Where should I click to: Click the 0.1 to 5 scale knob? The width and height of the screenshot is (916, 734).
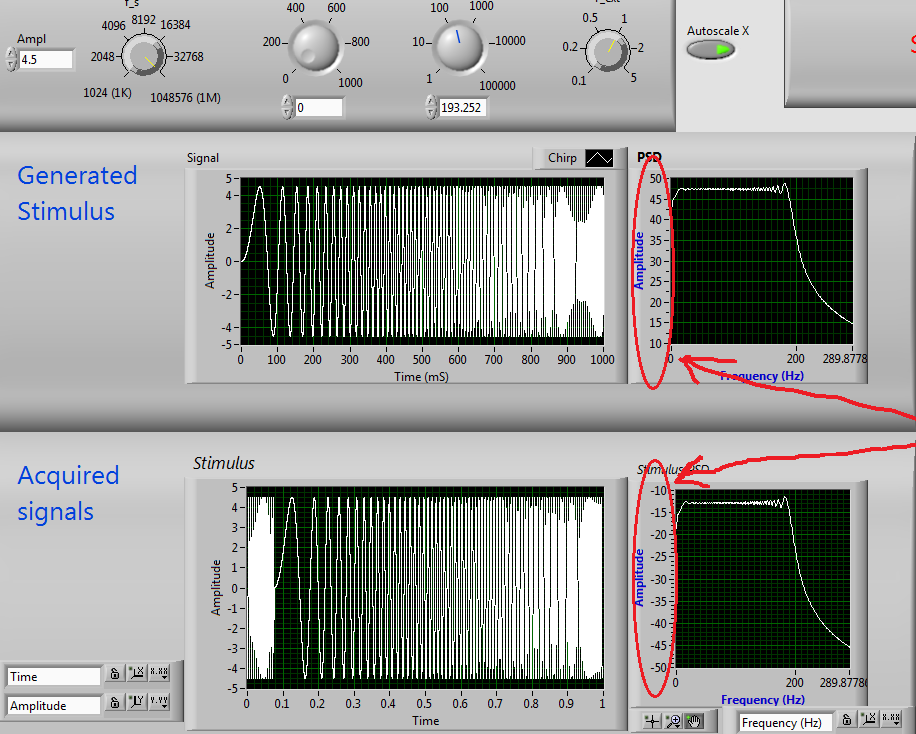(608, 50)
